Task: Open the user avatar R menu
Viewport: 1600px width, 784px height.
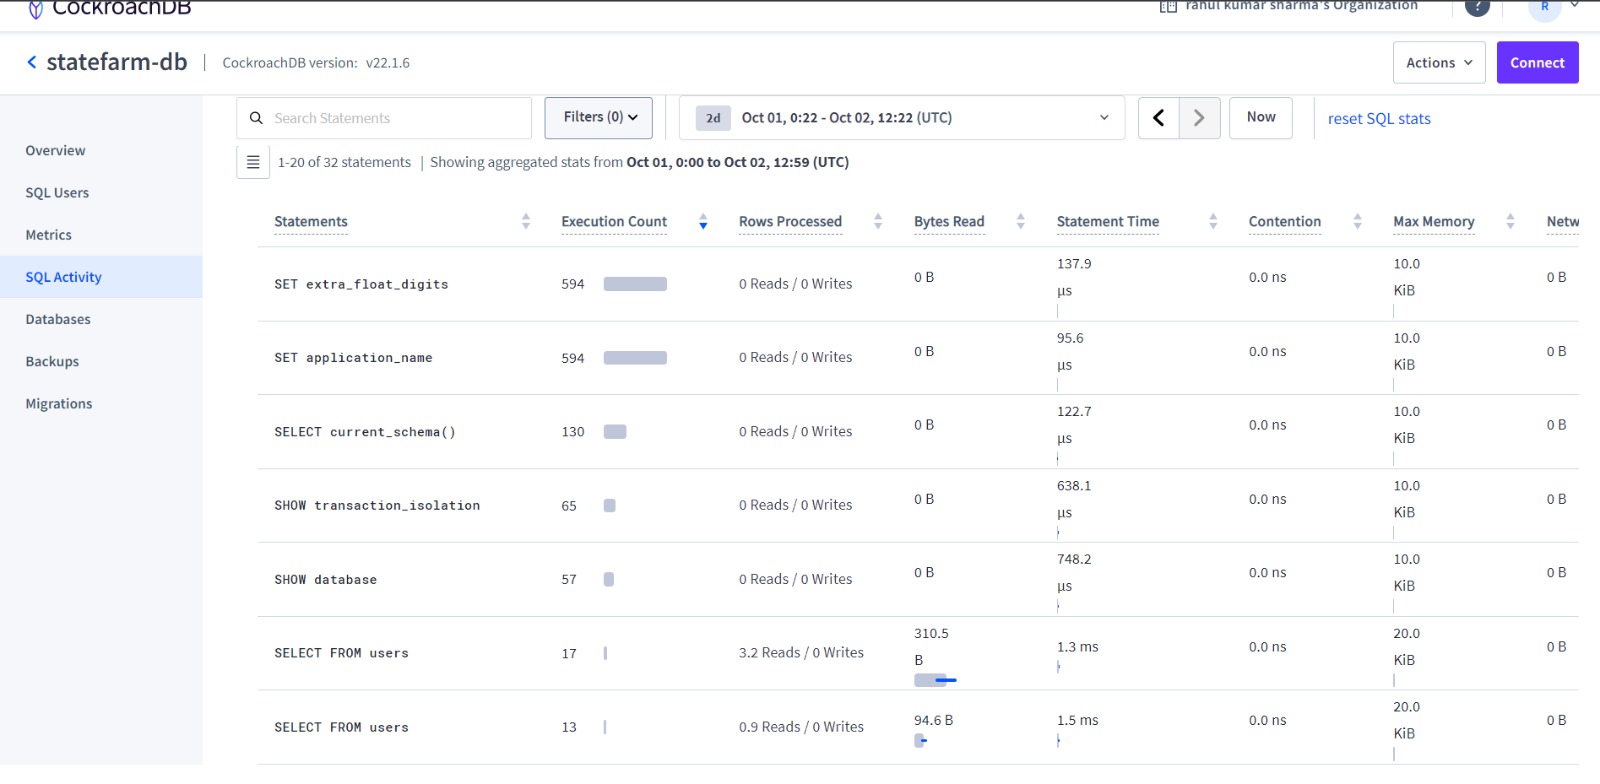Action: tap(1545, 7)
